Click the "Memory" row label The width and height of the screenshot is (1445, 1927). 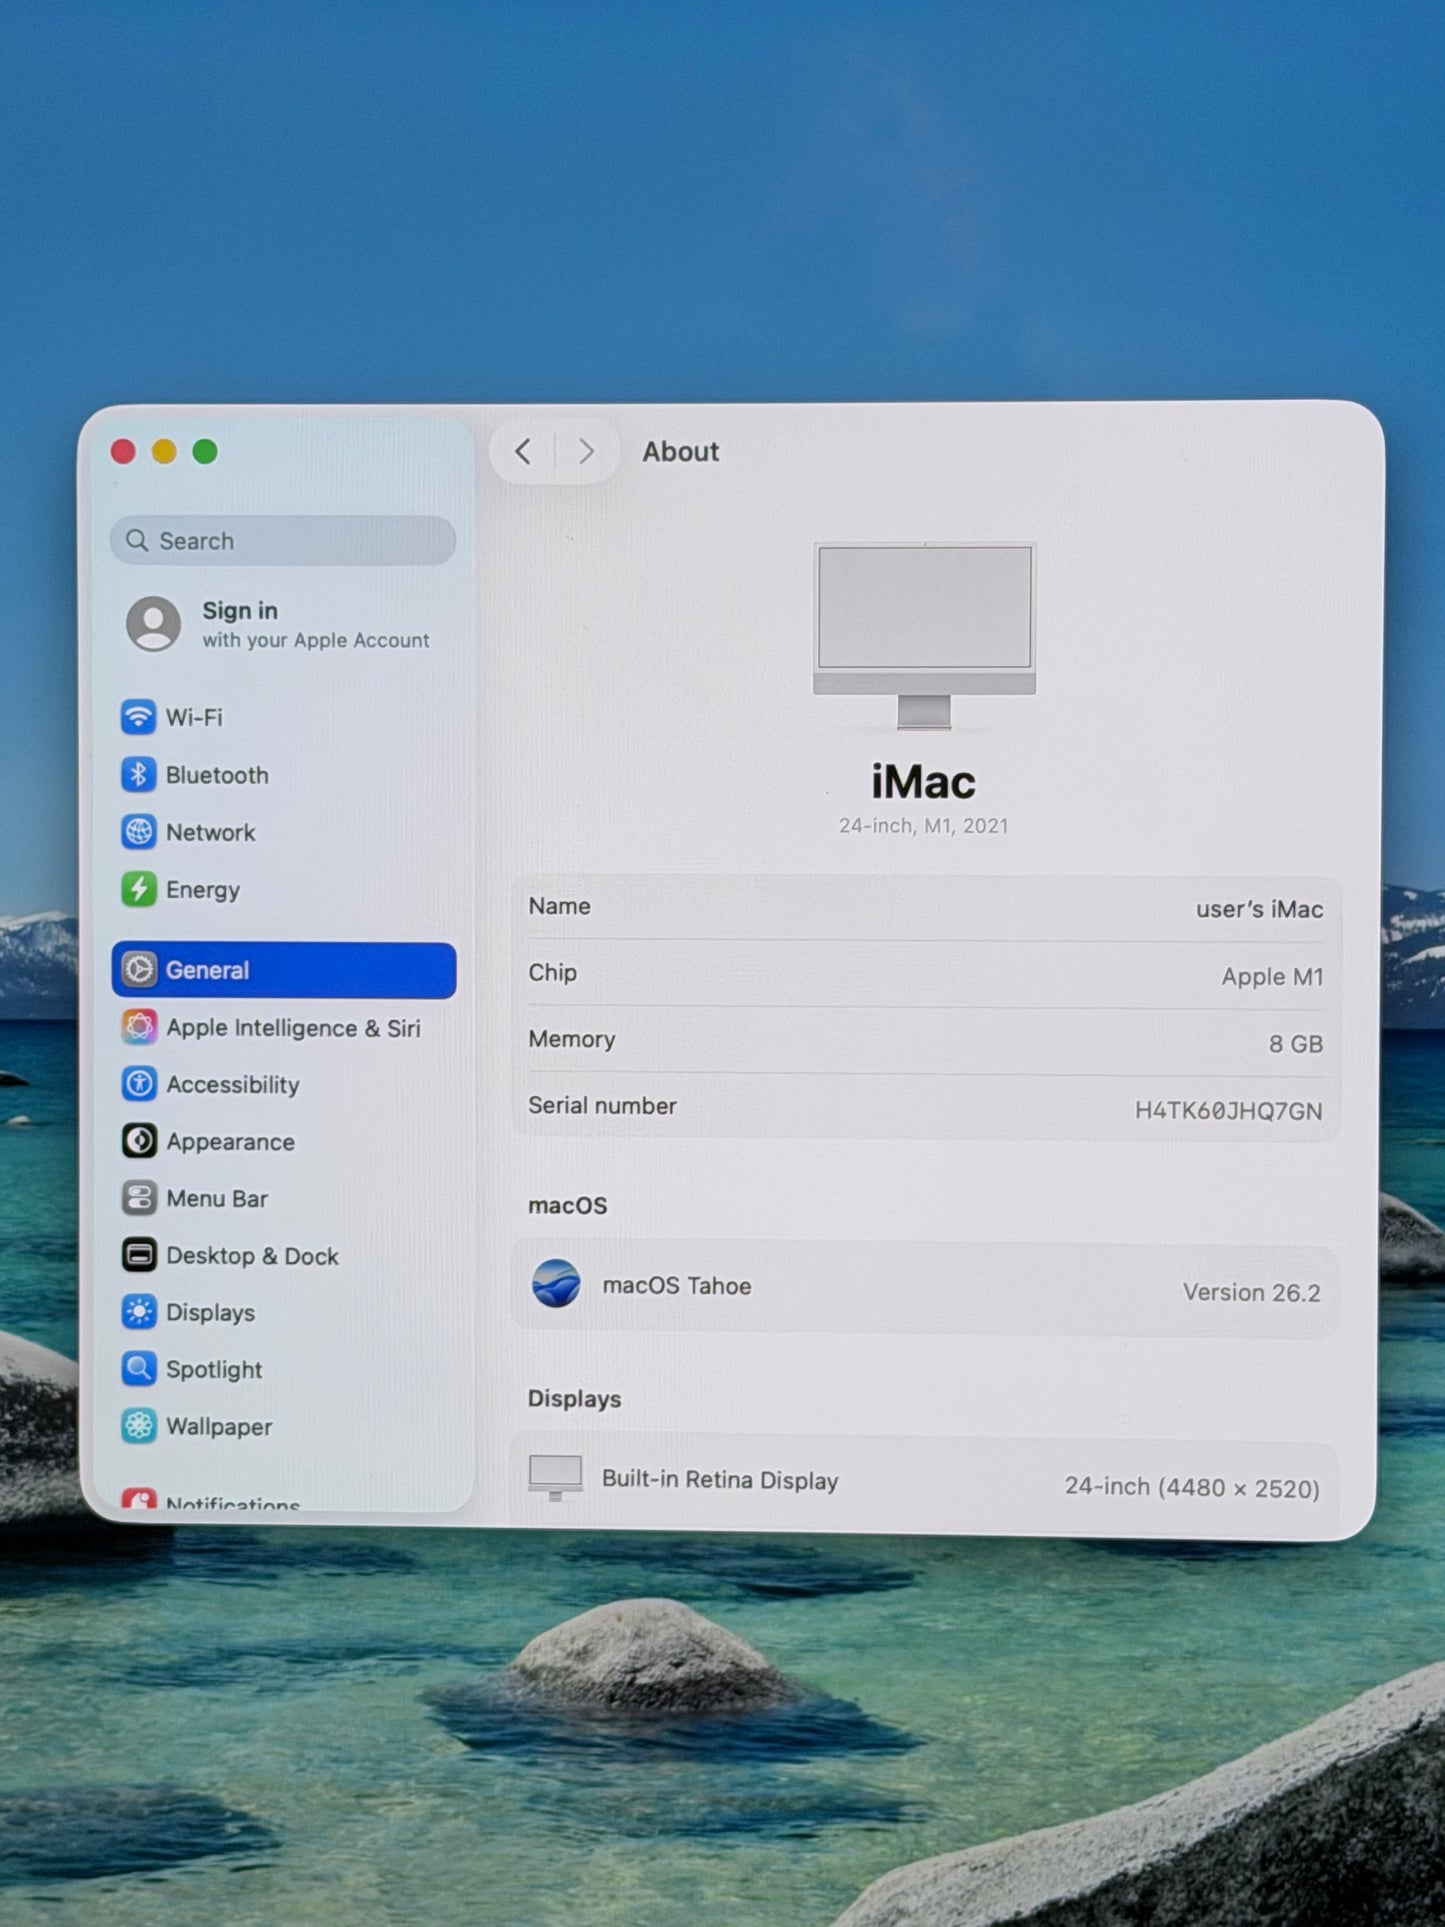point(572,1040)
